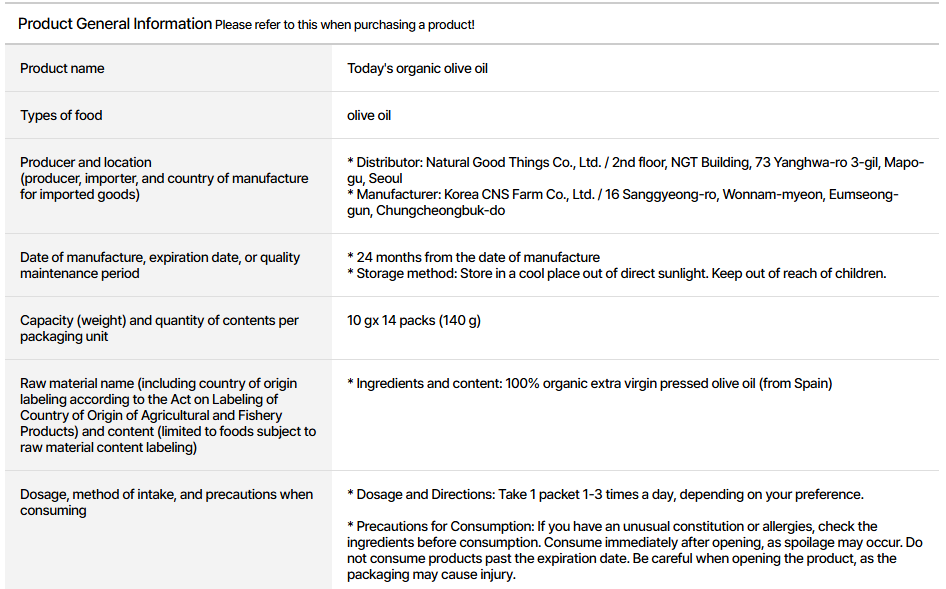The image size is (946, 589).
Task: Click the Storage method instruction line
Action: pos(616,274)
